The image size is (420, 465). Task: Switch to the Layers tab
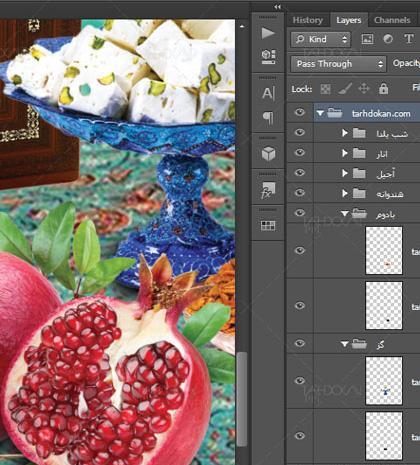(x=349, y=20)
